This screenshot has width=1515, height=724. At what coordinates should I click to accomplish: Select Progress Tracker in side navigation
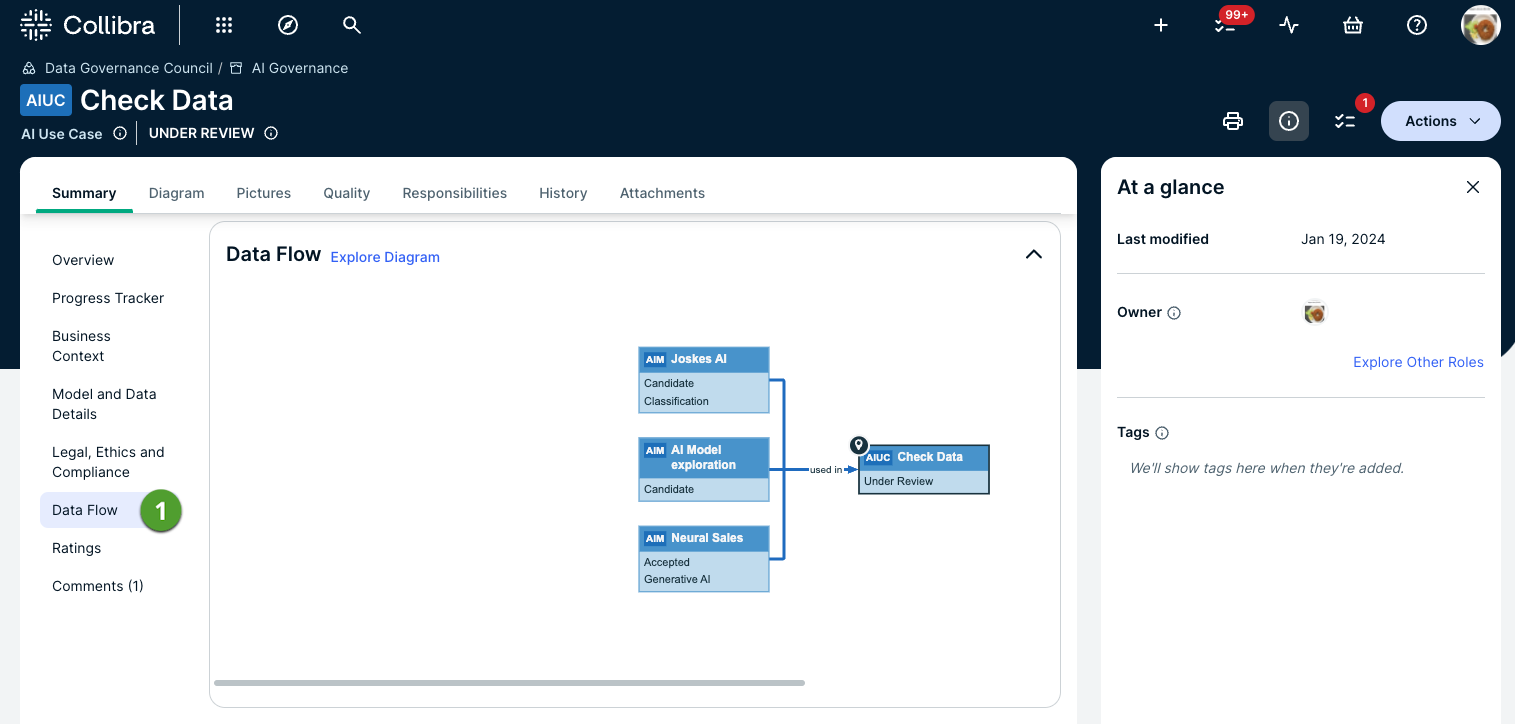[108, 298]
